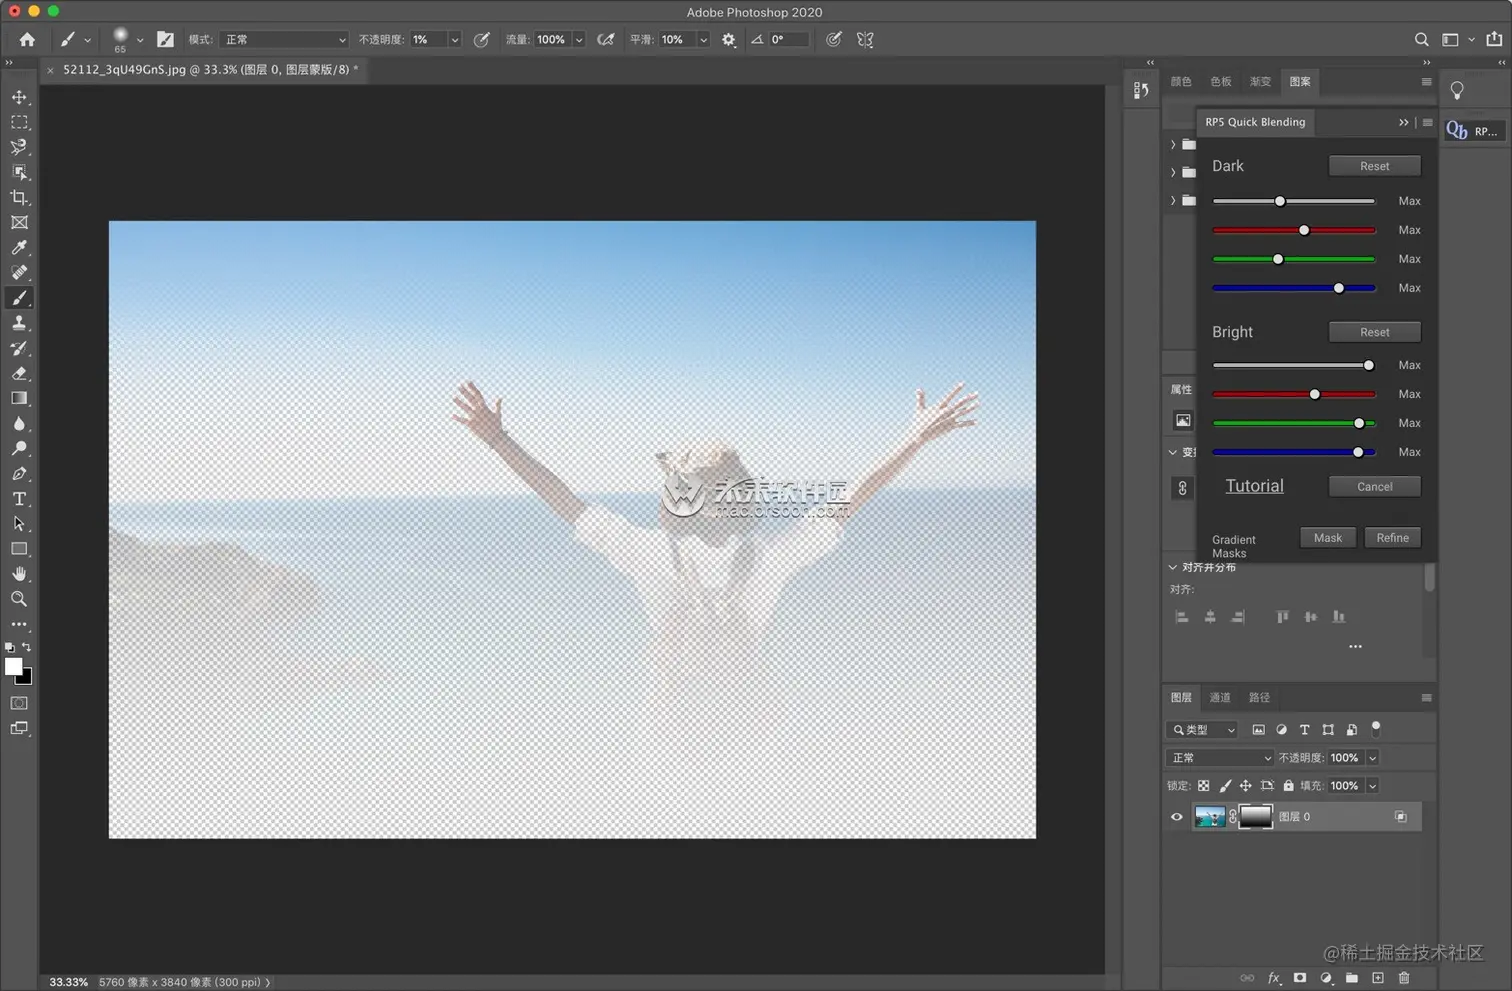Click the delete layer trash icon

pos(1404,978)
